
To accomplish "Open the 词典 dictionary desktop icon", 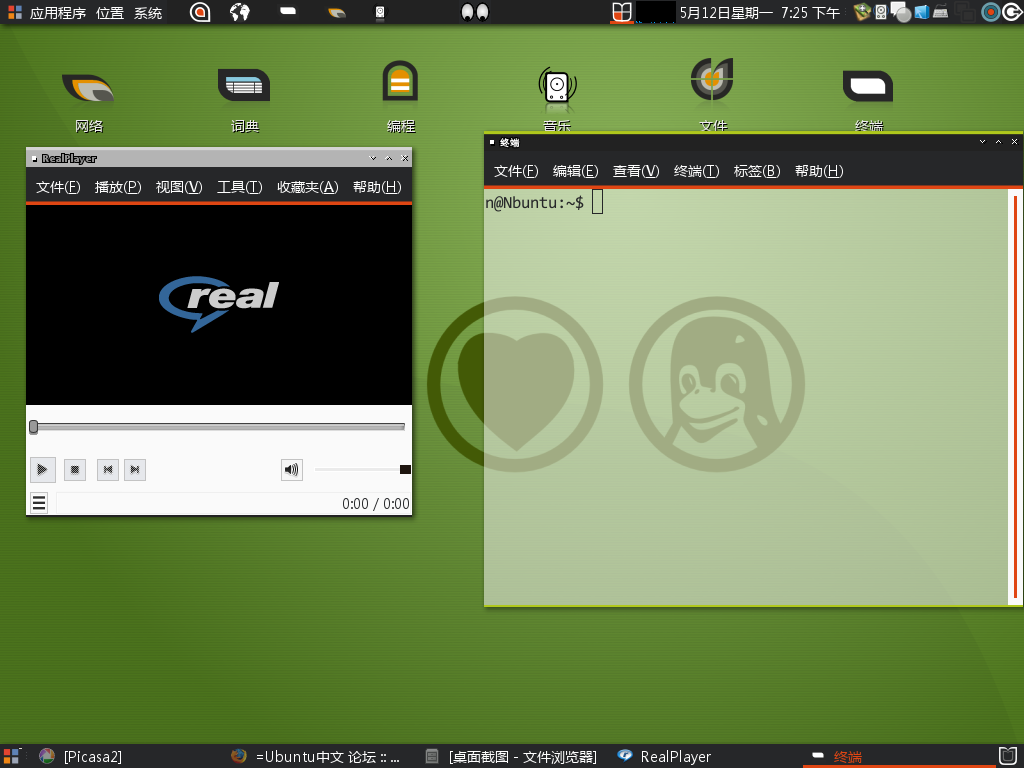I will (x=244, y=86).
